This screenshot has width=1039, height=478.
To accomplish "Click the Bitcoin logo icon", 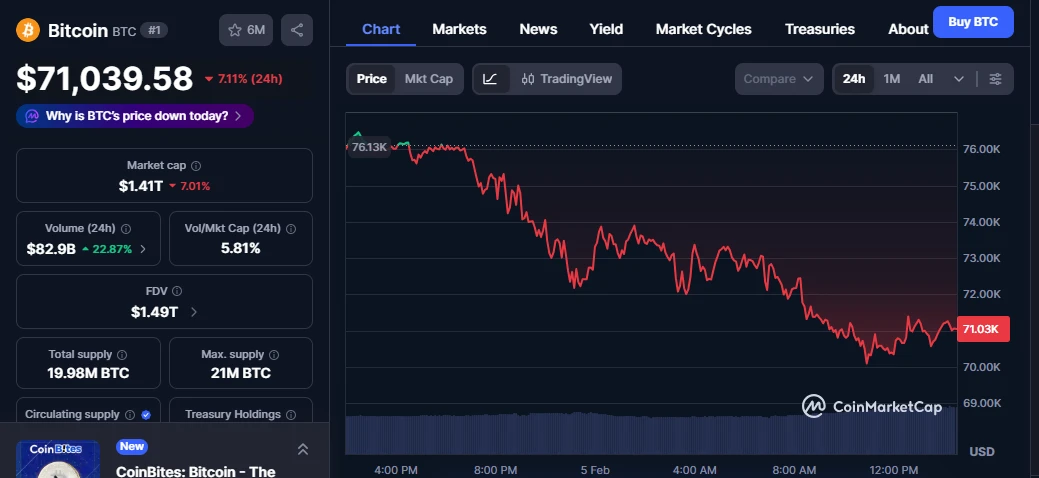I will point(28,30).
